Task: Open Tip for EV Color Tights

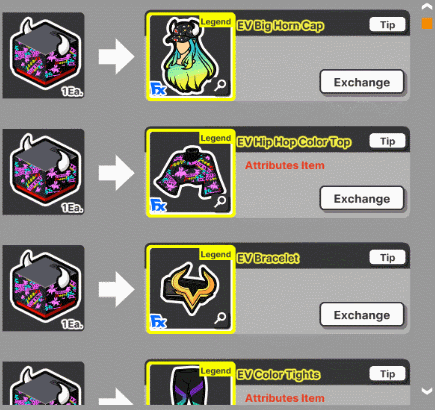Action: click(x=388, y=374)
